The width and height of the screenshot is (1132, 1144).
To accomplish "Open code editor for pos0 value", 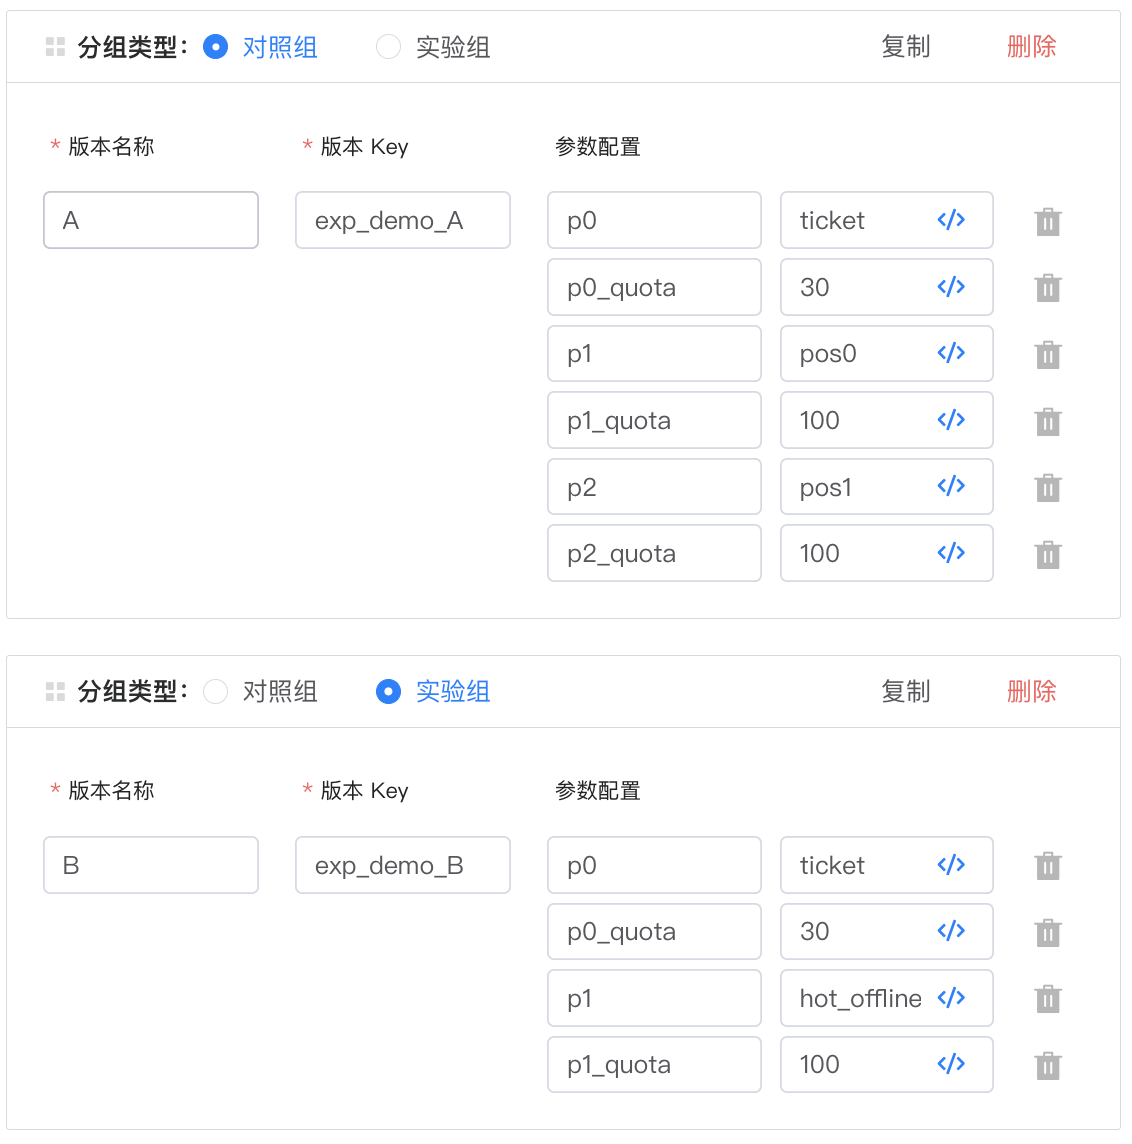I will (950, 353).
